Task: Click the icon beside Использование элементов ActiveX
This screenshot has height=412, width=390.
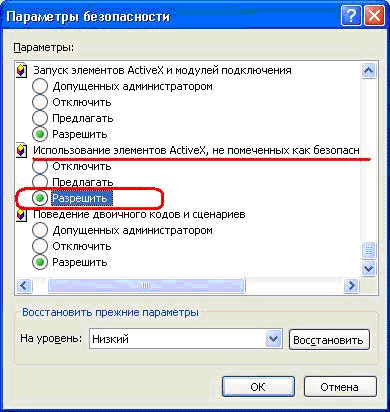Action: click(x=21, y=151)
